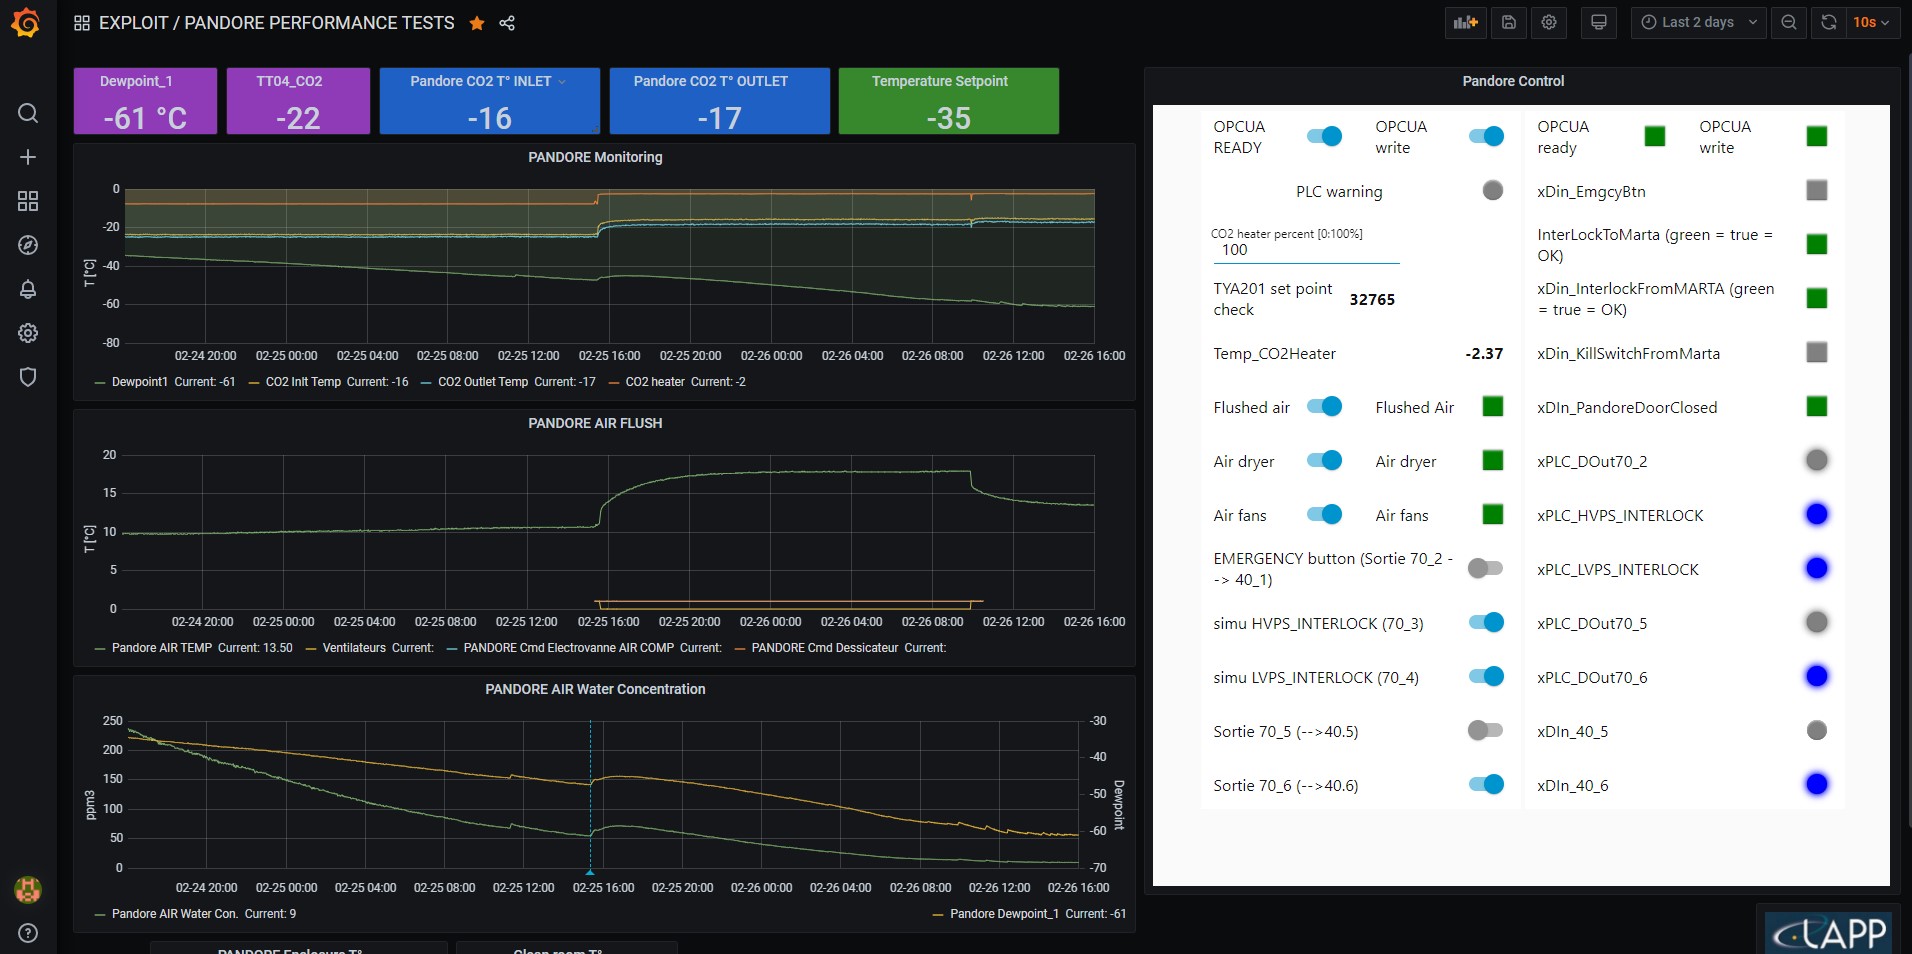Unstar the dashboard with the star icon
The width and height of the screenshot is (1912, 954).
click(477, 23)
